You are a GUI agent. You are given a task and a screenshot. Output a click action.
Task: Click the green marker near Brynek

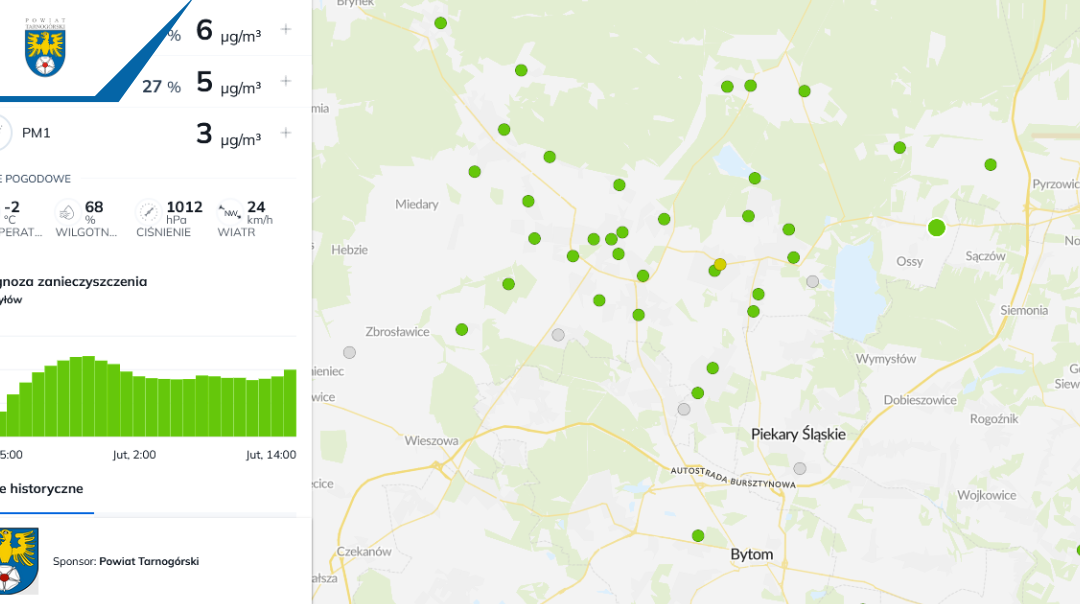tap(440, 23)
